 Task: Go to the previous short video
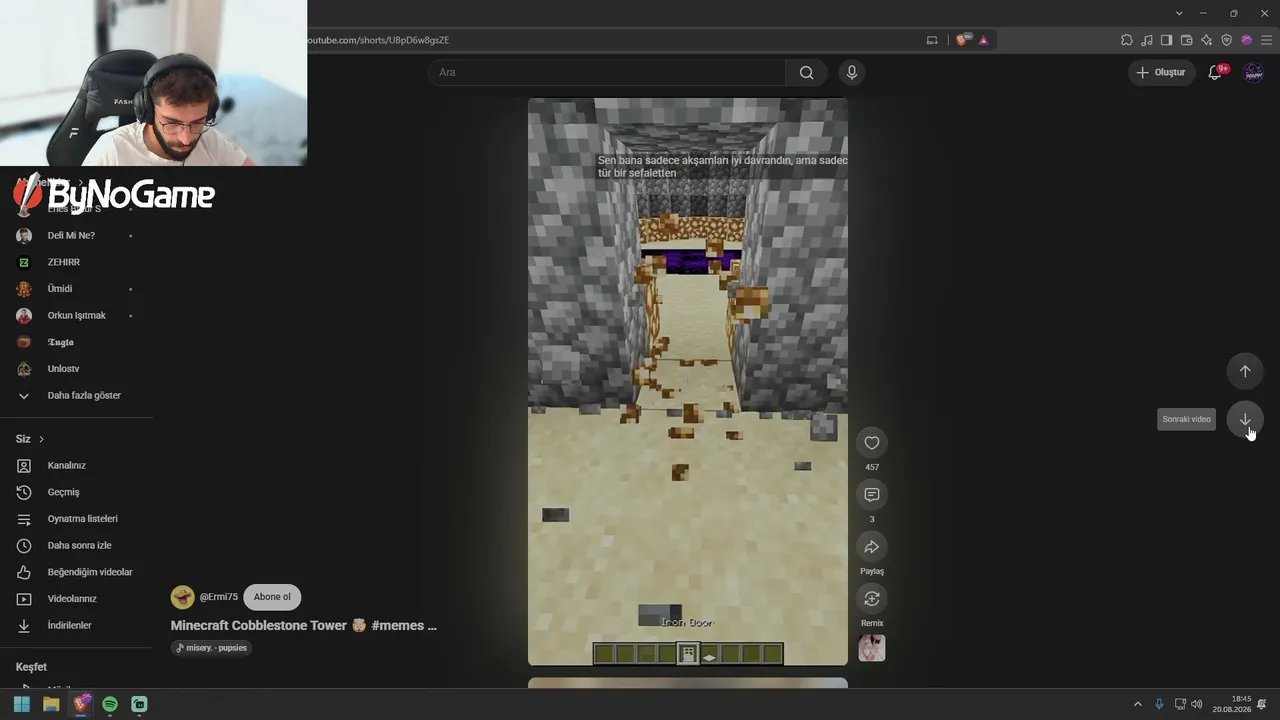(1245, 371)
